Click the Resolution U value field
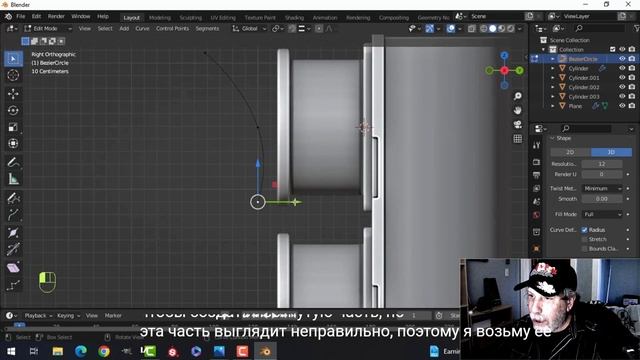 [x=602, y=164]
